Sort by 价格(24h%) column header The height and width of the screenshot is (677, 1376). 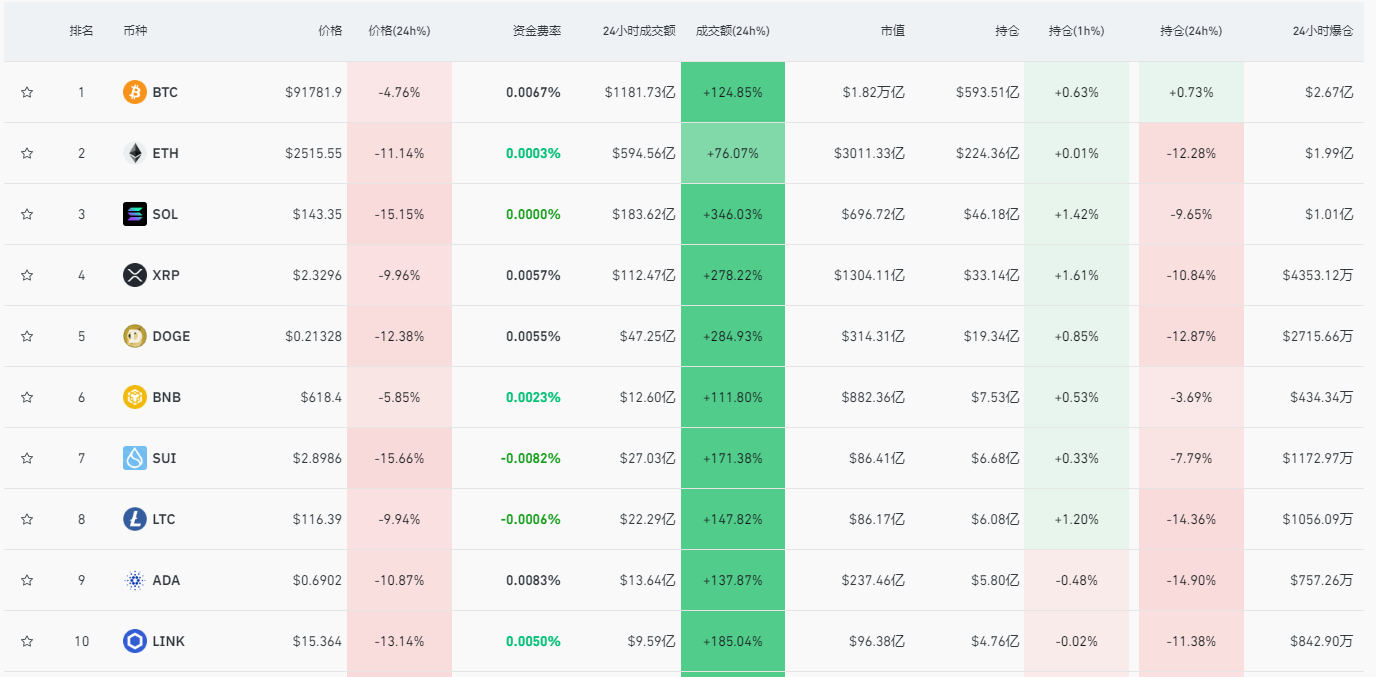pyautogui.click(x=399, y=31)
